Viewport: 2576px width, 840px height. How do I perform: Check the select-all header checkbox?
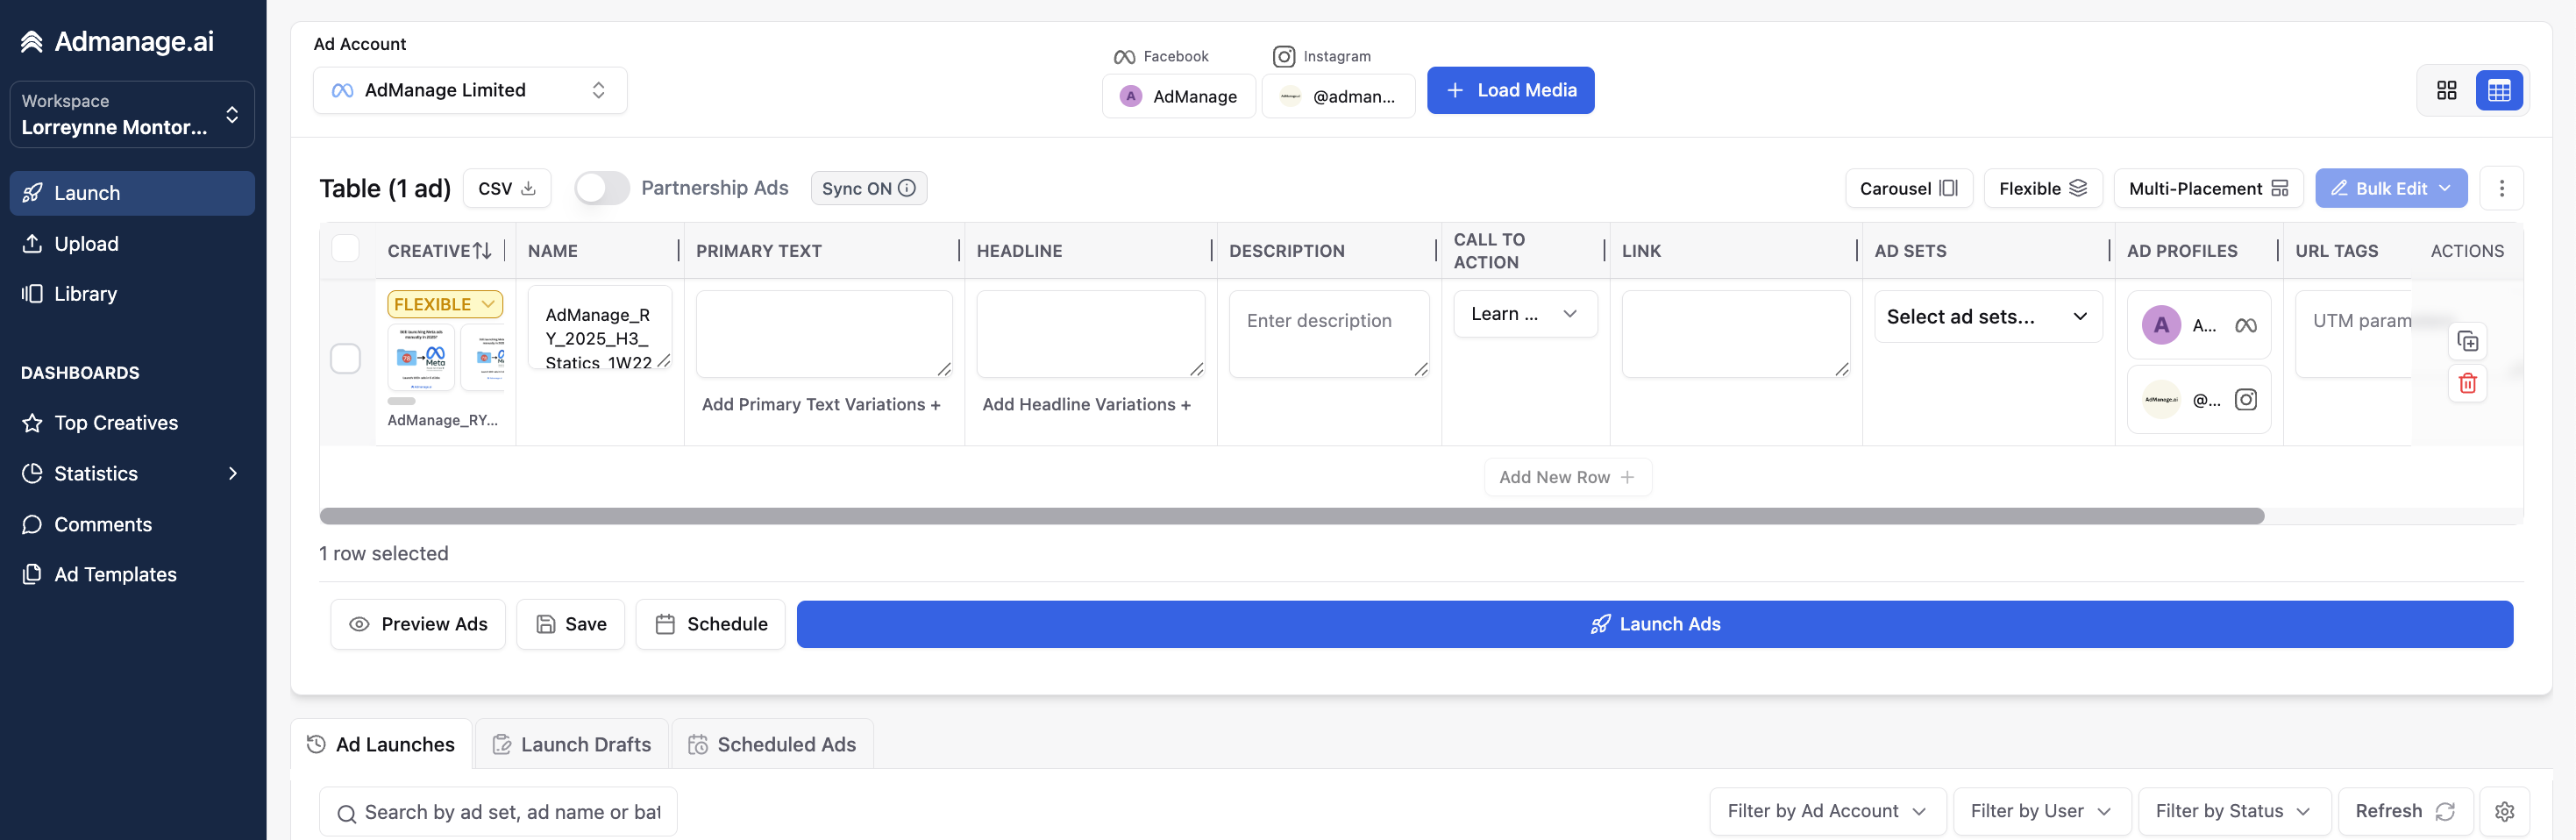[x=345, y=249]
